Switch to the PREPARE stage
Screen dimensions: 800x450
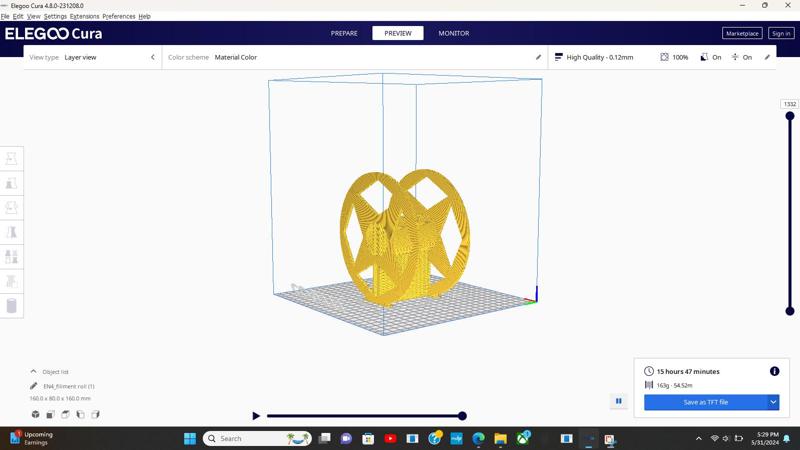click(344, 33)
